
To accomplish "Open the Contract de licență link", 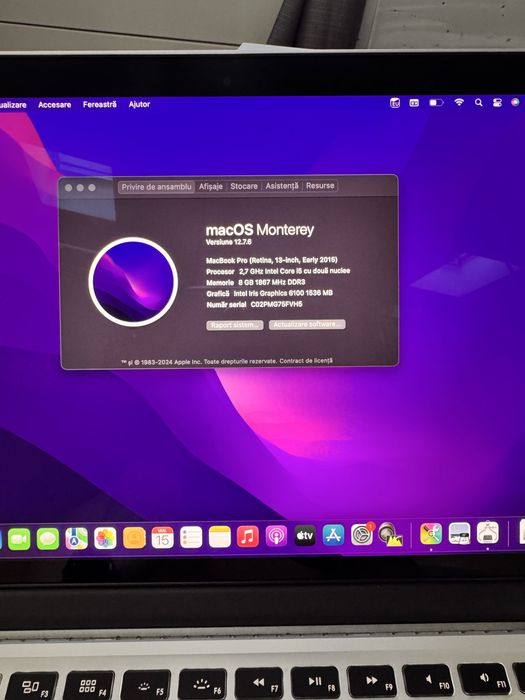I will (306, 361).
